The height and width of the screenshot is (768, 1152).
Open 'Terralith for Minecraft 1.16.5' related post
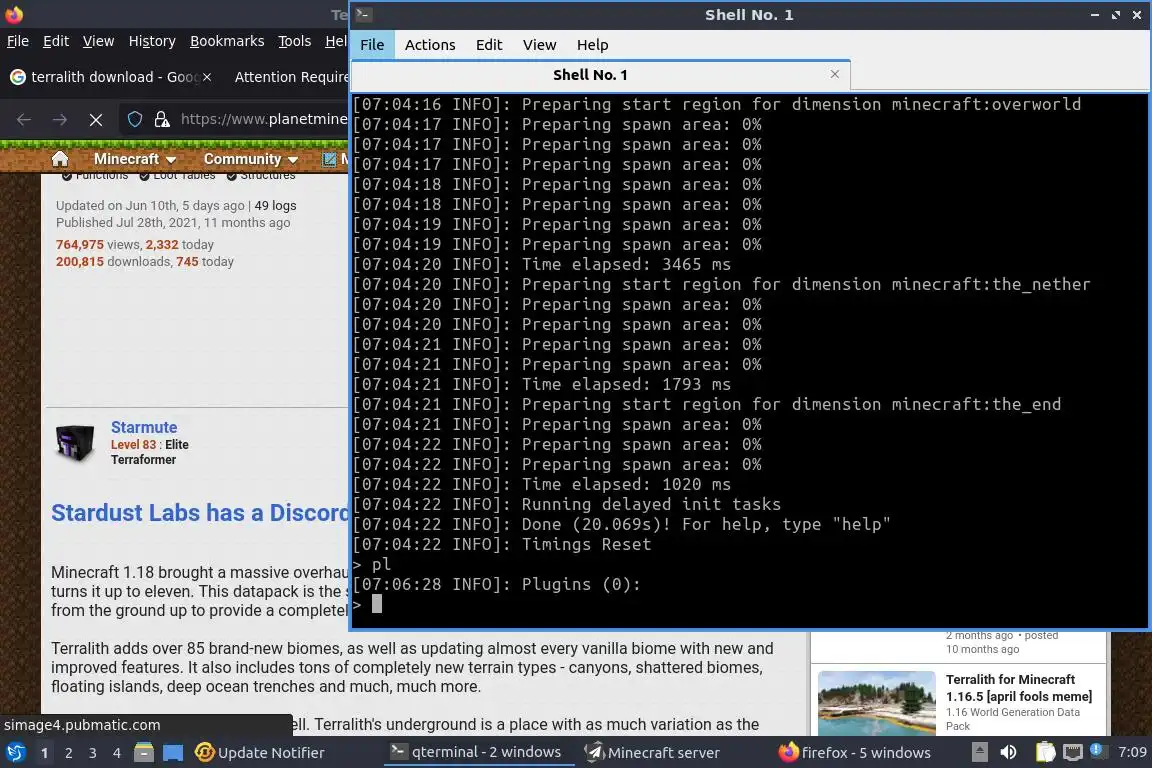pos(1018,688)
